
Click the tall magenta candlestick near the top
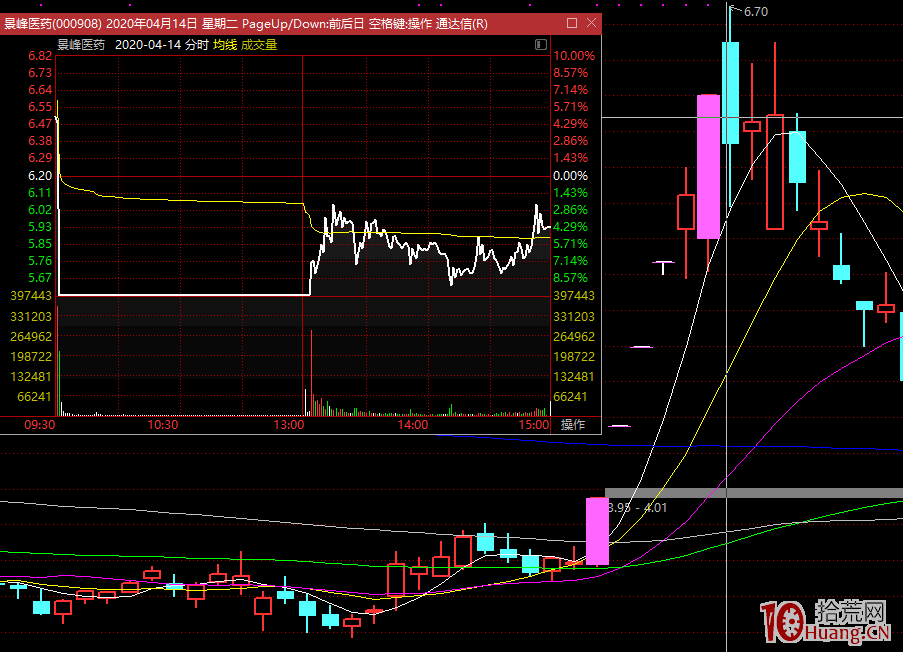[708, 166]
